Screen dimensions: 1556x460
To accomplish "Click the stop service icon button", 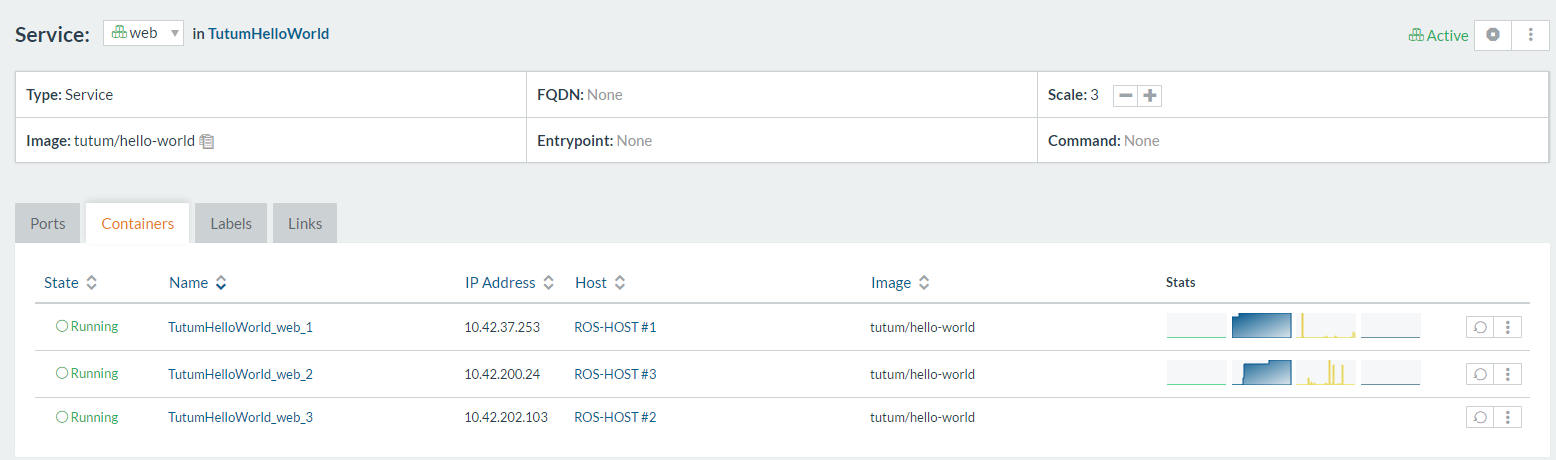I will coord(1493,34).
